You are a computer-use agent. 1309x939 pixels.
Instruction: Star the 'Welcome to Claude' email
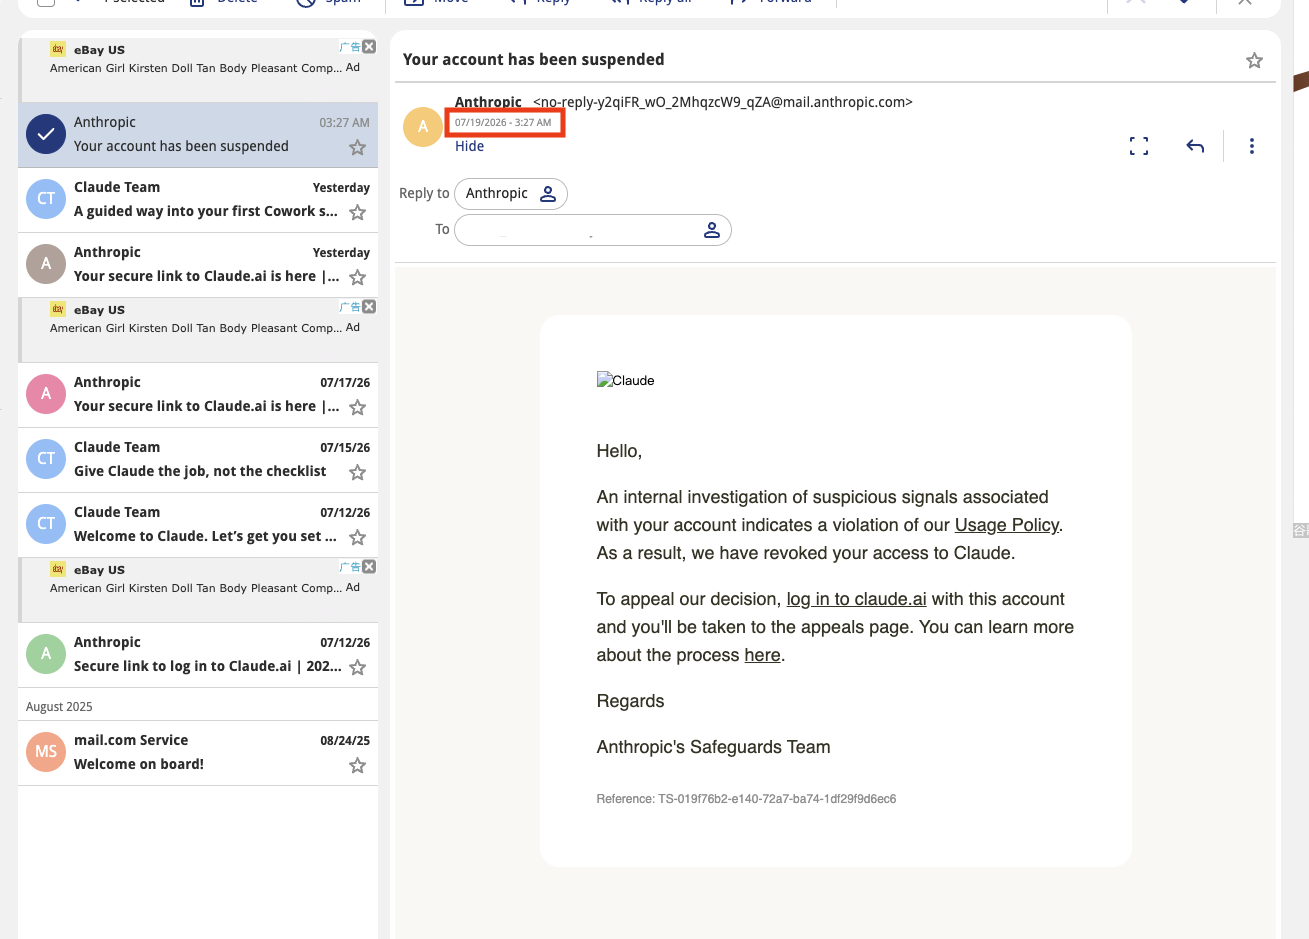357,538
